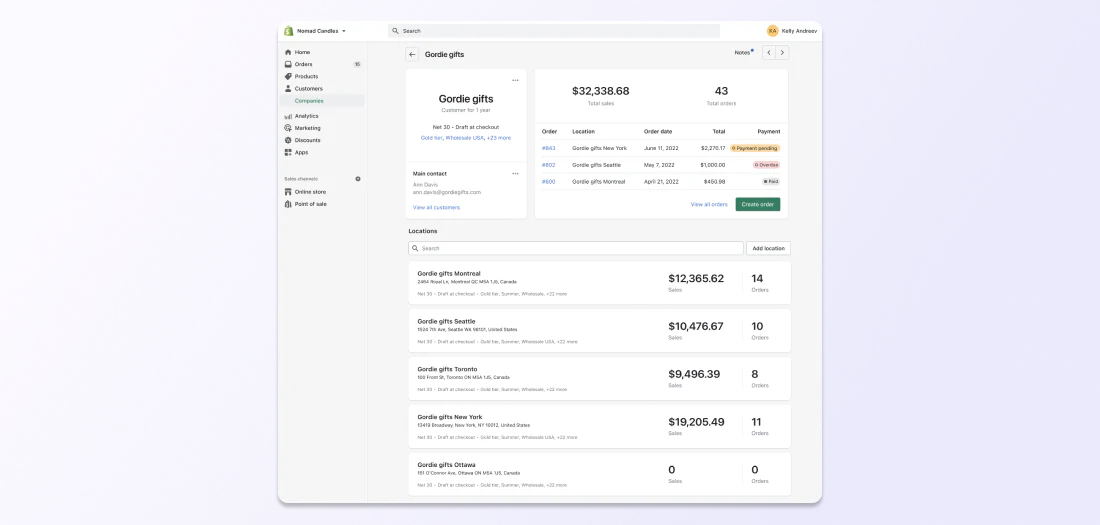Image resolution: width=1100 pixels, height=525 pixels.
Task: Click the Add location button
Action: click(768, 248)
